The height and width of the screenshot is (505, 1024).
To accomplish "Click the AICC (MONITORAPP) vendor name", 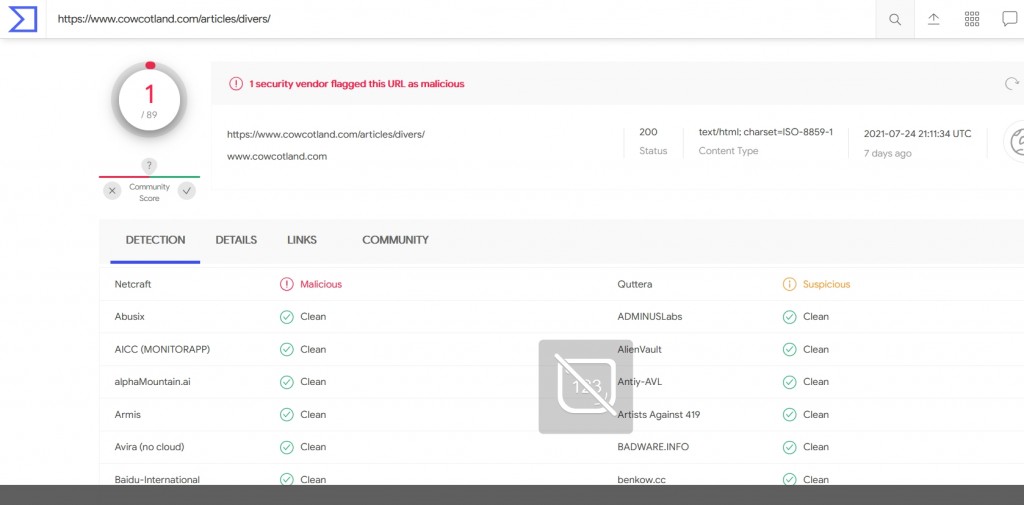I will (163, 350).
